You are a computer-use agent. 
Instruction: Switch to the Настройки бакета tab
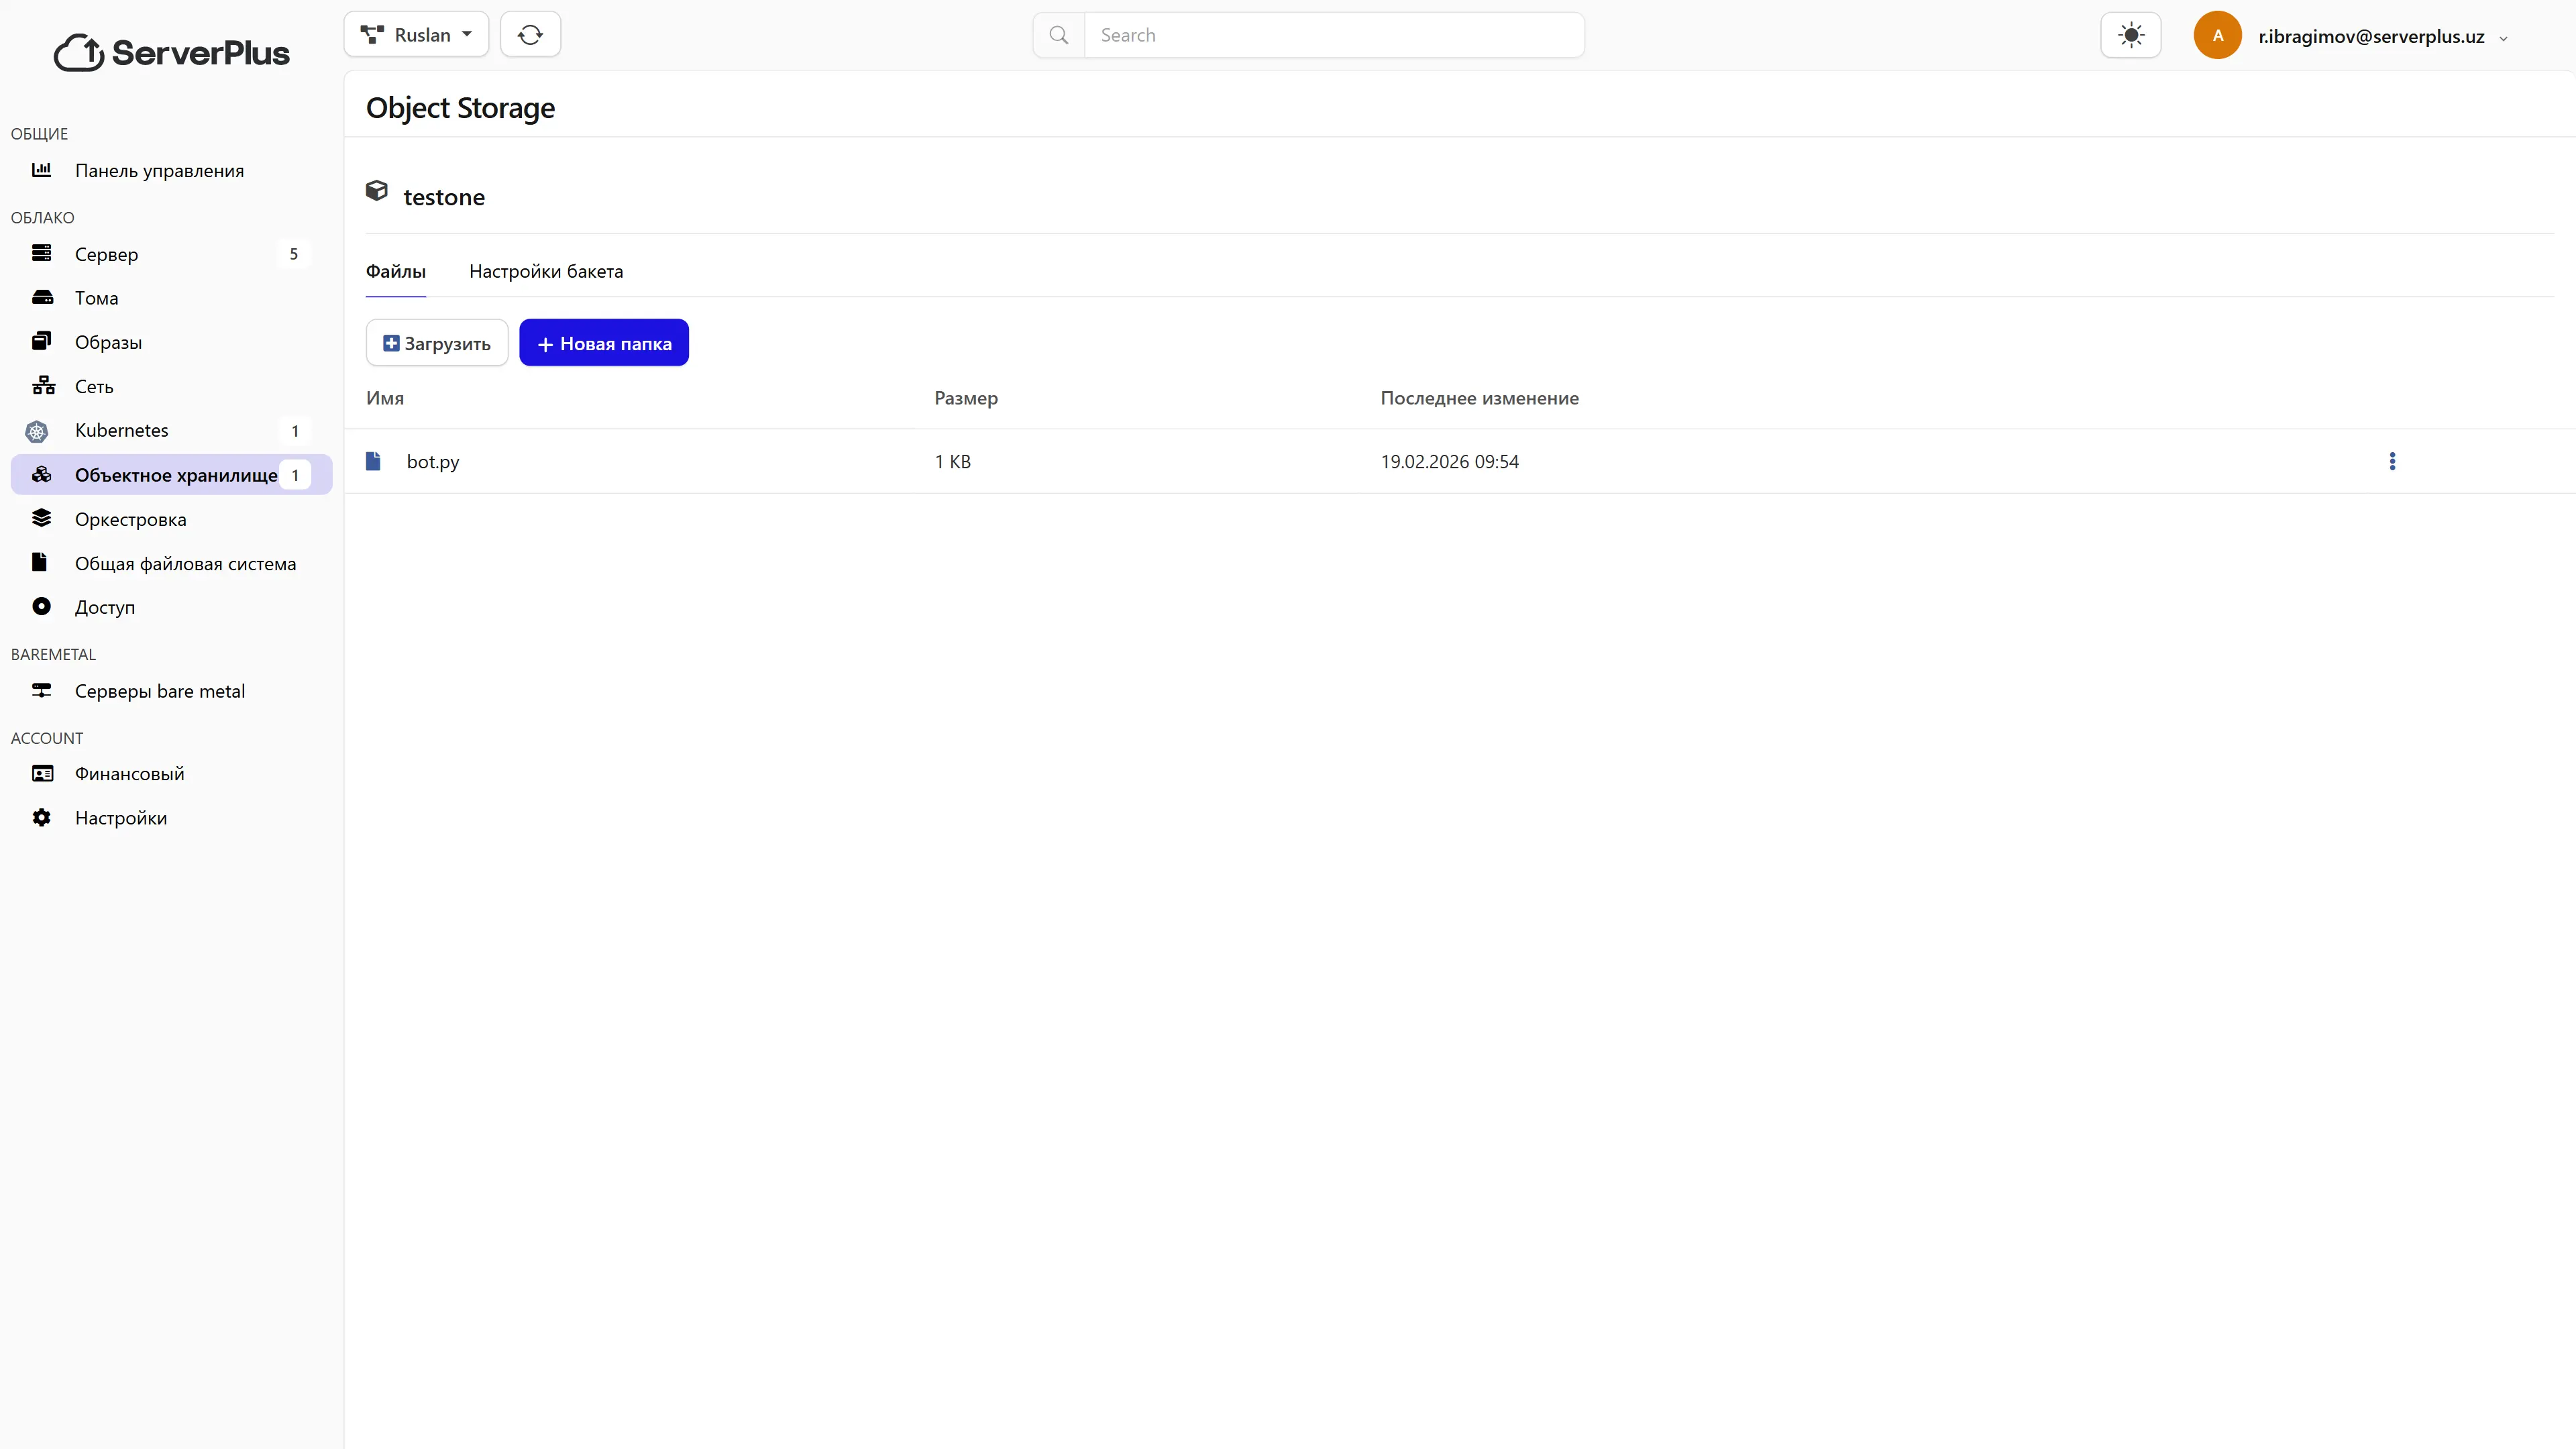(545, 272)
